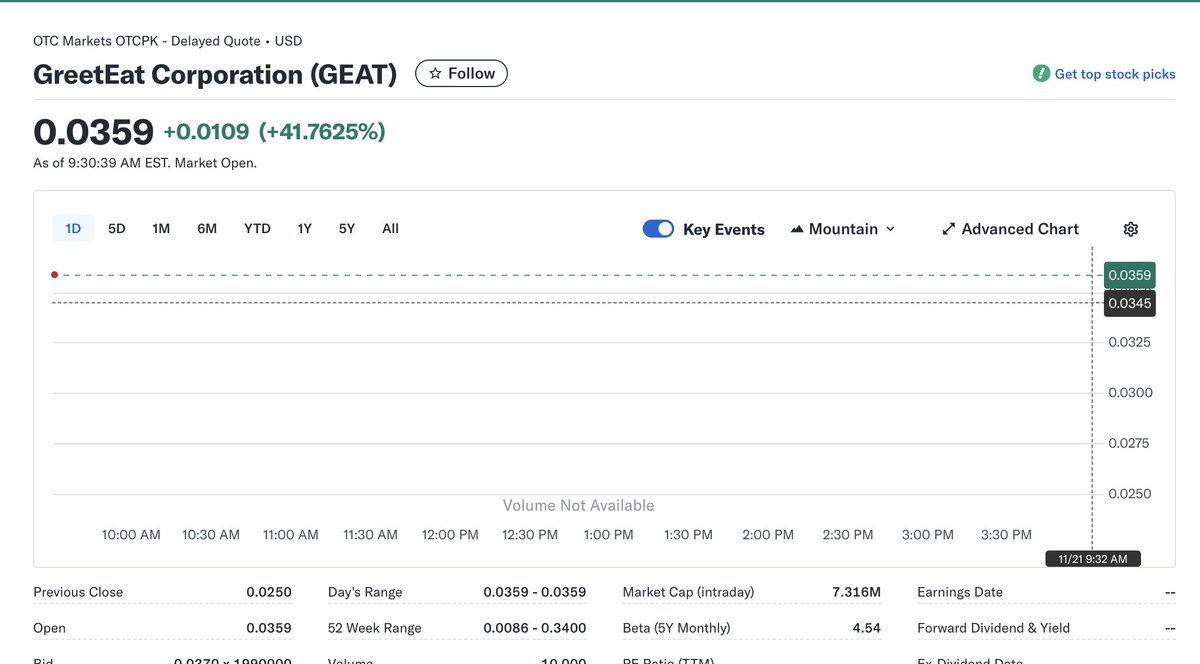
Task: Click the market cap value 7.316M
Action: coord(856,592)
